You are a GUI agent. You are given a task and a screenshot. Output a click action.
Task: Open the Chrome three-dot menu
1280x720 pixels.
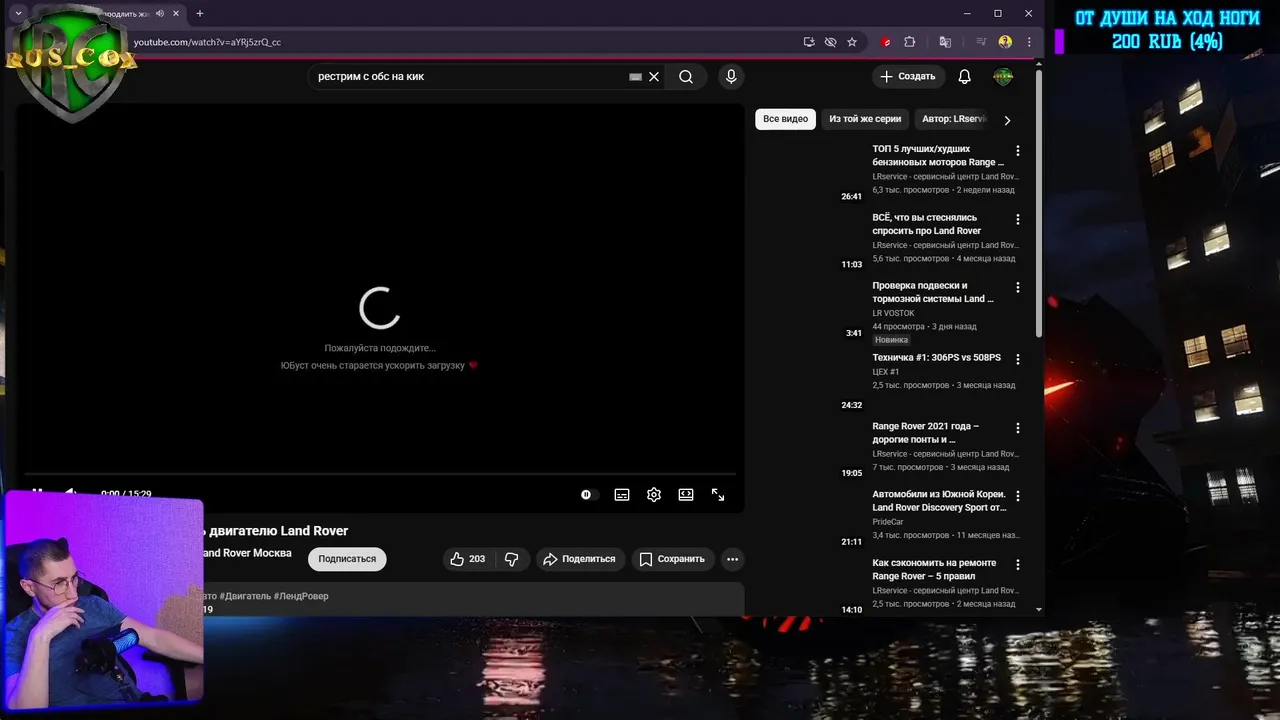click(1029, 42)
